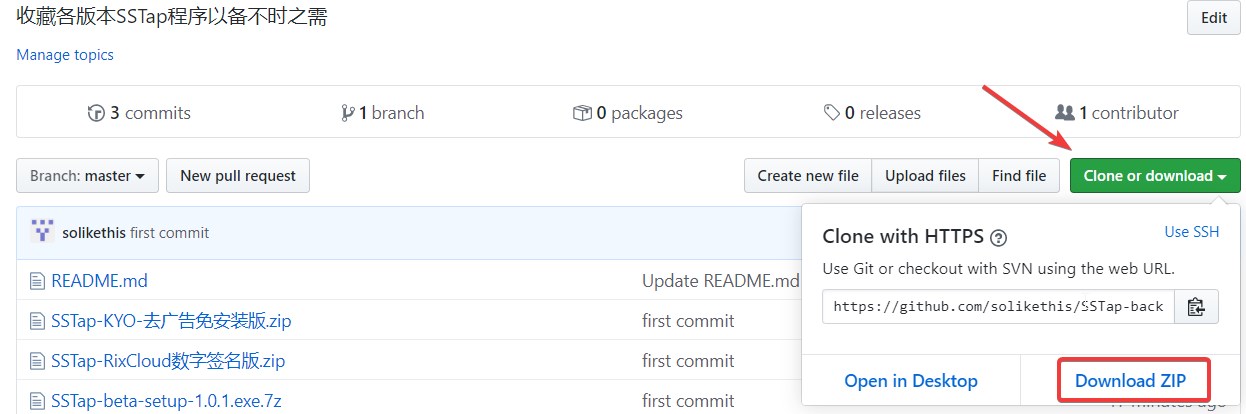Select the Upload files button
The width and height of the screenshot is (1246, 414).
925,176
